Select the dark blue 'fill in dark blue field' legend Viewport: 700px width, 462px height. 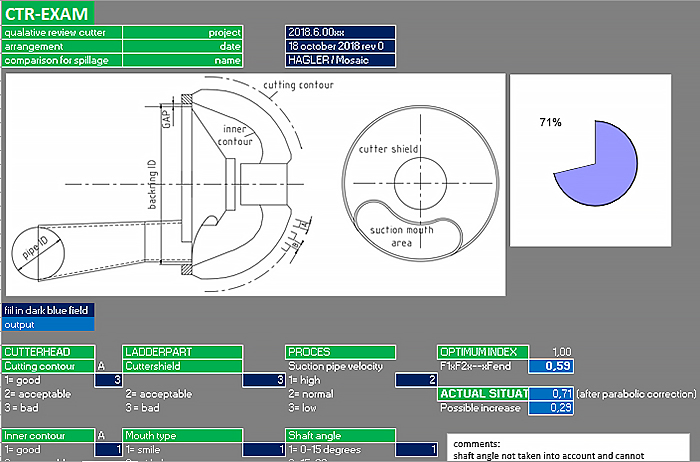pyautogui.click(x=47, y=310)
